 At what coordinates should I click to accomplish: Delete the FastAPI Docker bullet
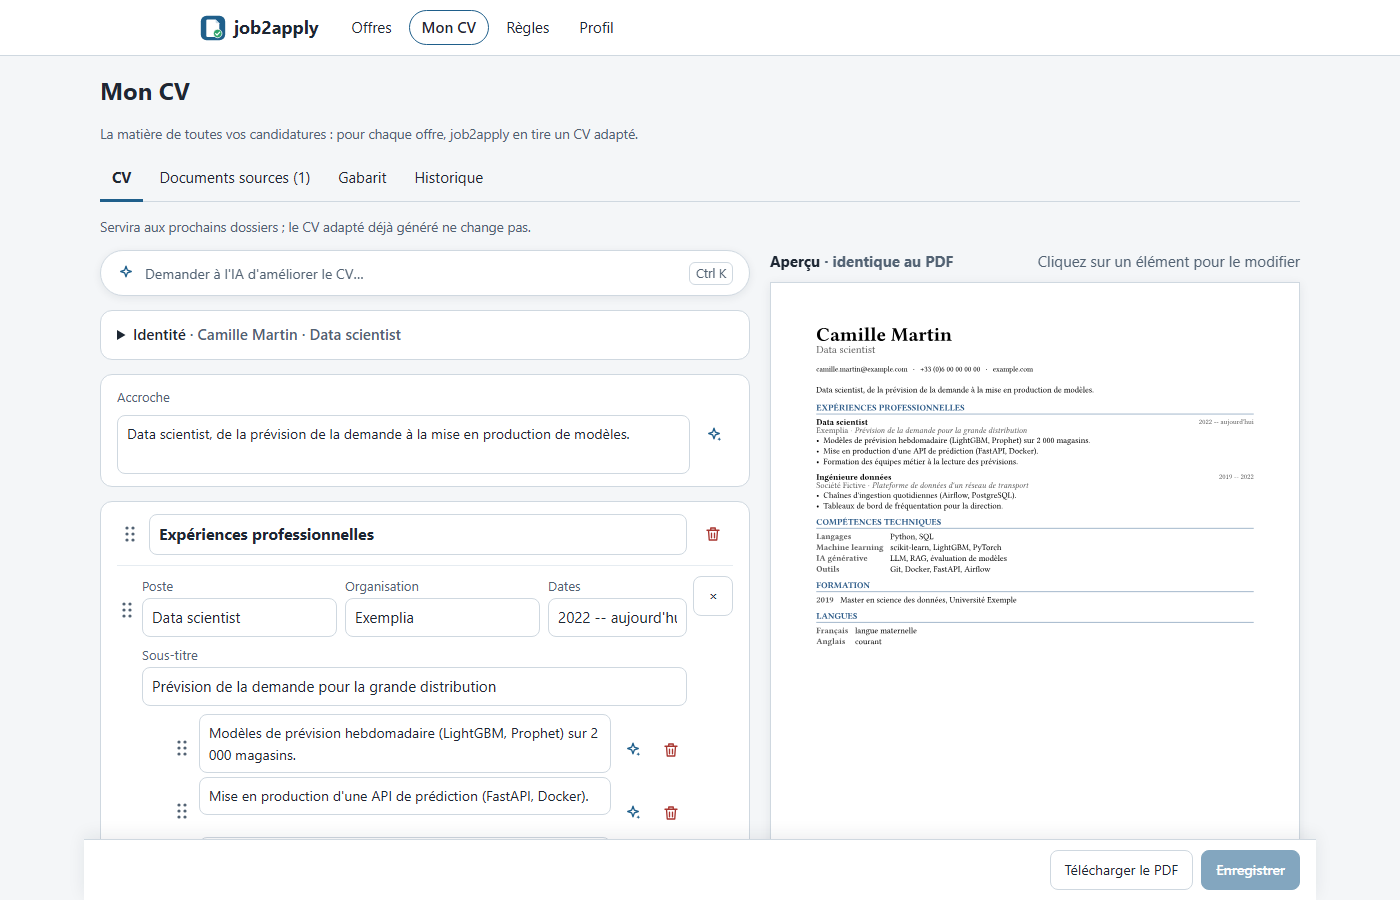click(671, 813)
